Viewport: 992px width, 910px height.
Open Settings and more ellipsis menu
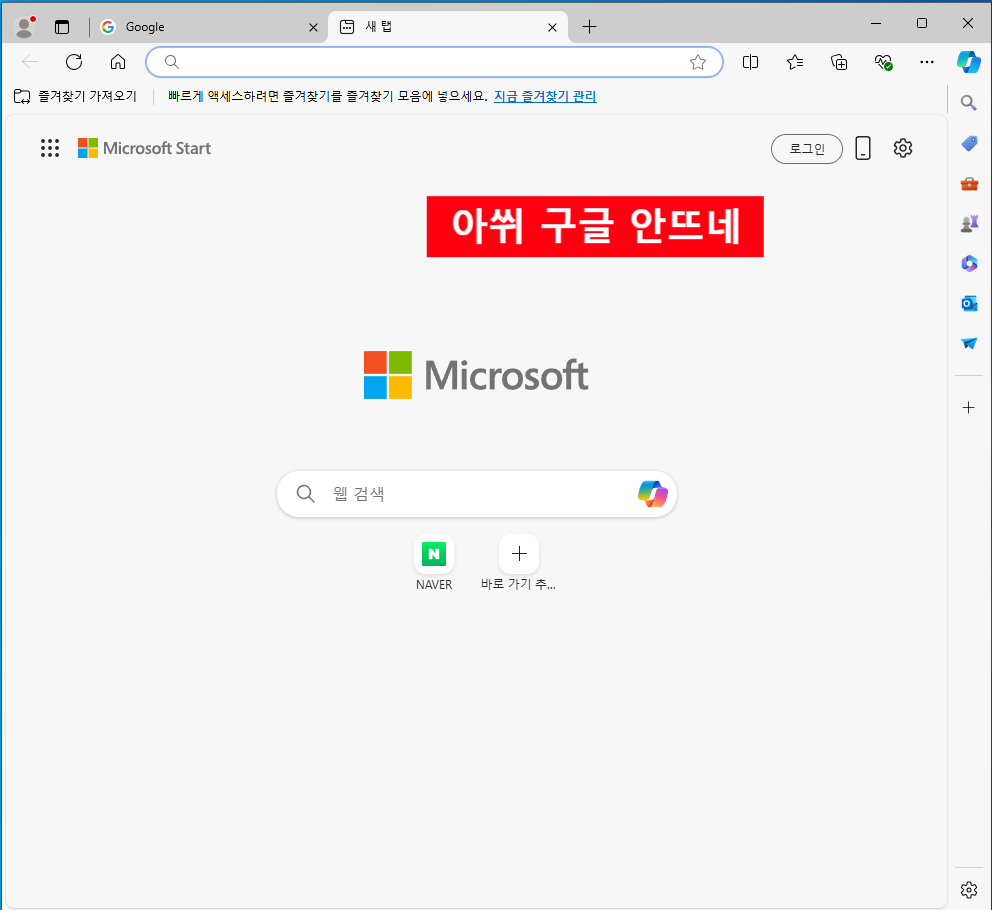[927, 62]
